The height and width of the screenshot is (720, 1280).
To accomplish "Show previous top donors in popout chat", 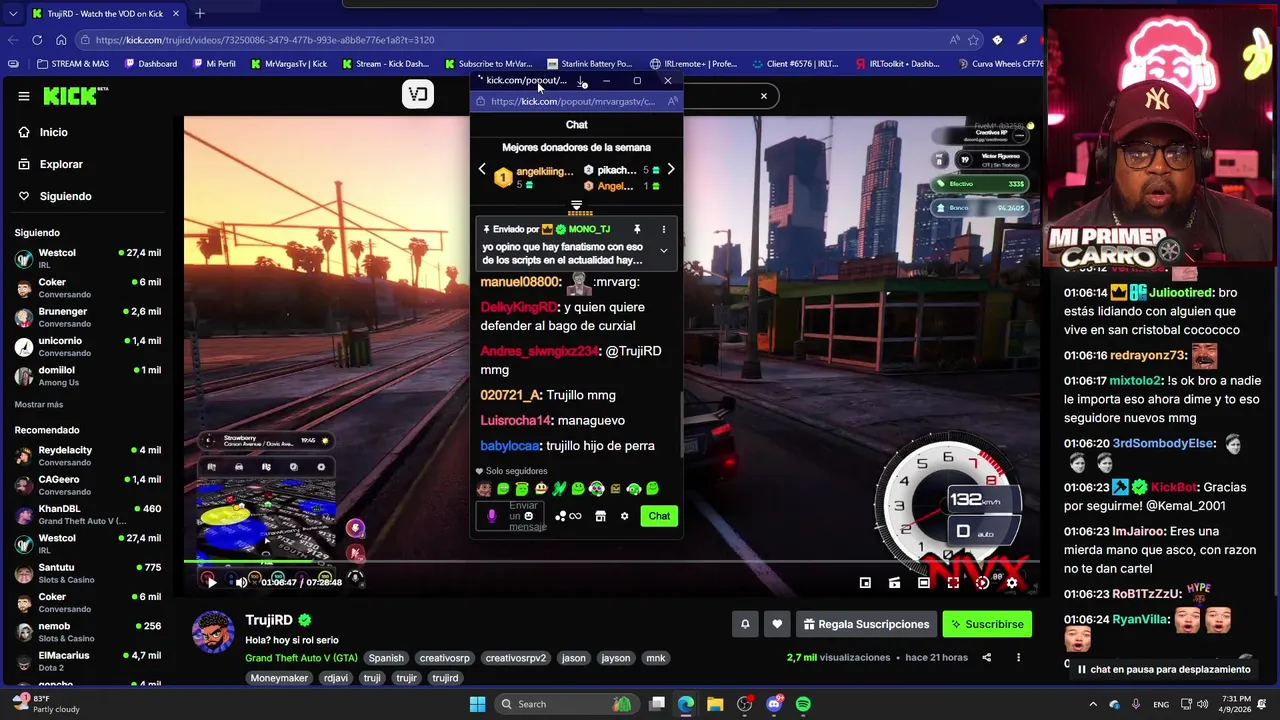I will click(x=482, y=169).
